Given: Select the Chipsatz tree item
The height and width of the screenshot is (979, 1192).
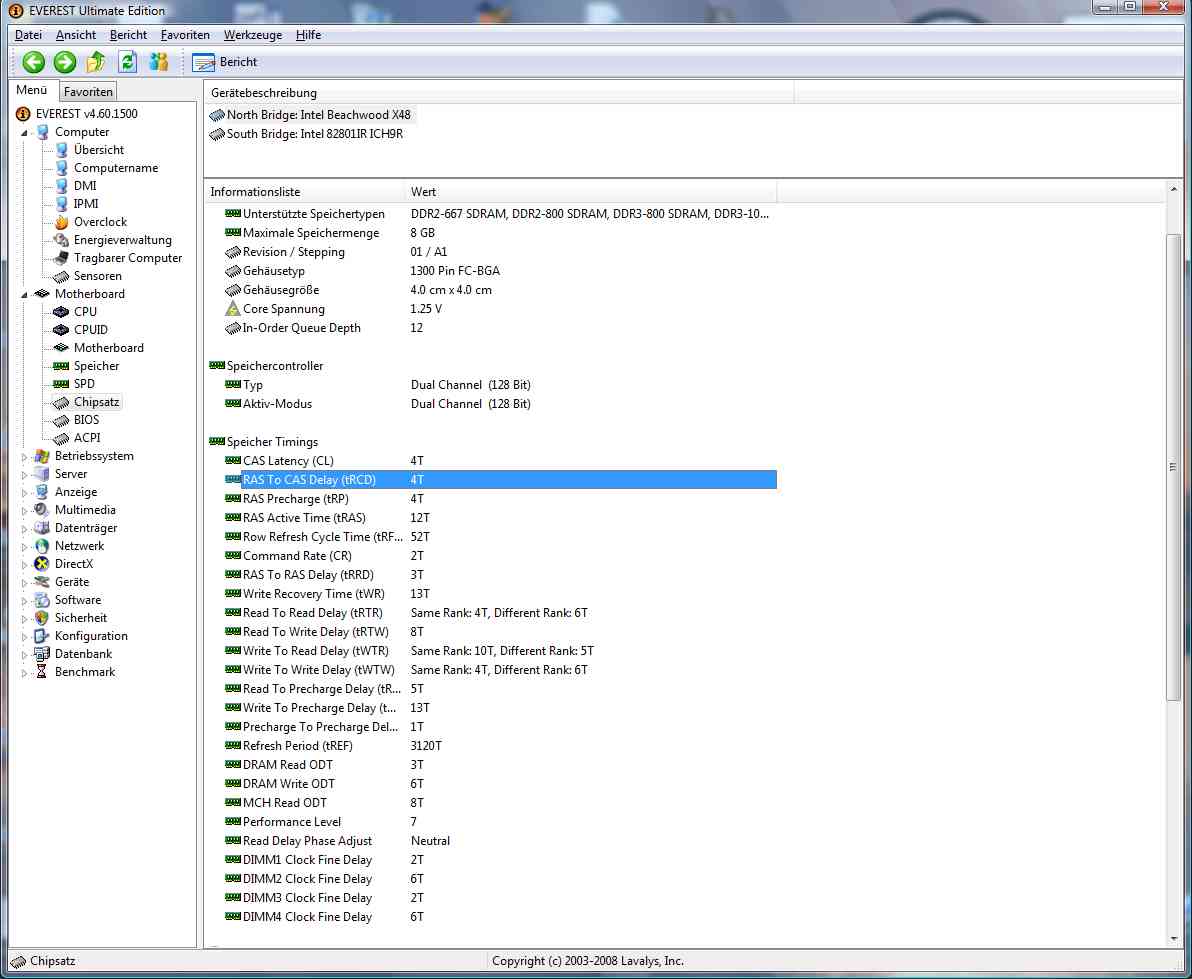Looking at the screenshot, I should click(97, 402).
